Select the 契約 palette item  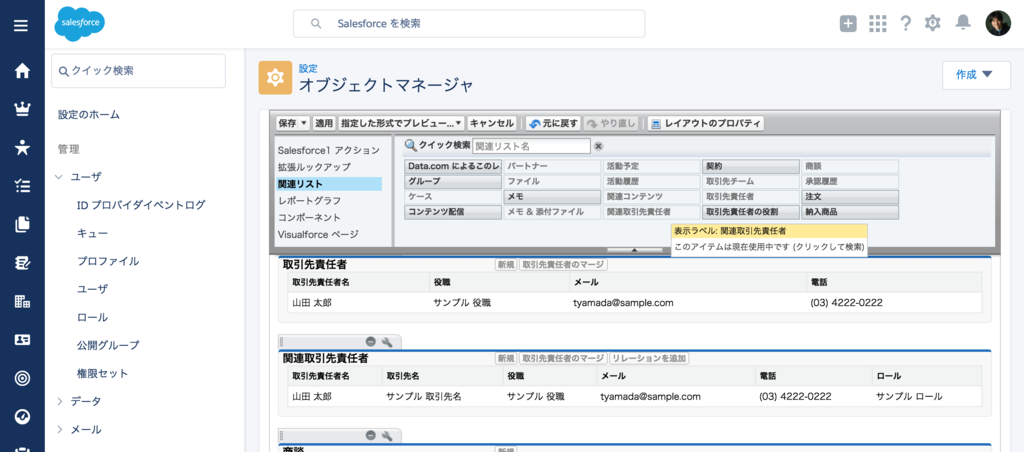coord(750,167)
